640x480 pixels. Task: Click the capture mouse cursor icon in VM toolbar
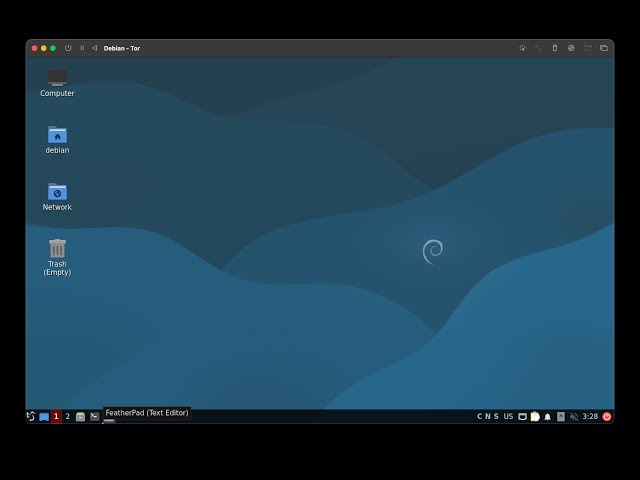tap(522, 48)
